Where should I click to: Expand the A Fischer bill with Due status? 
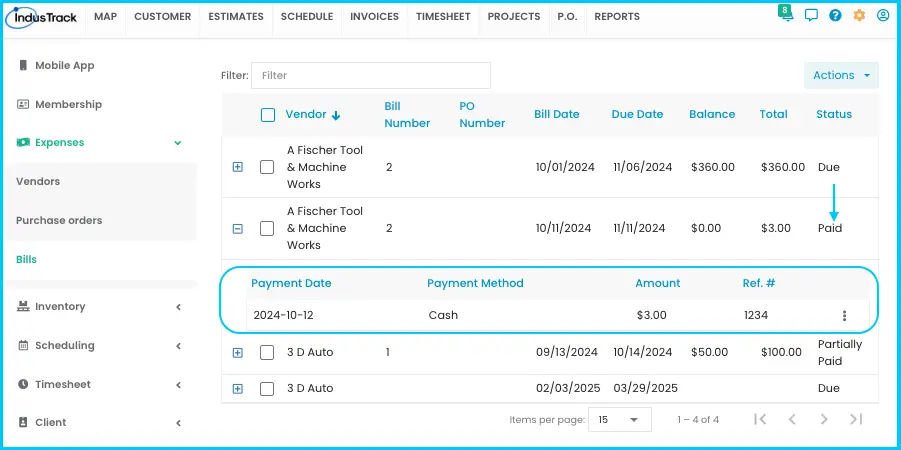click(x=237, y=167)
